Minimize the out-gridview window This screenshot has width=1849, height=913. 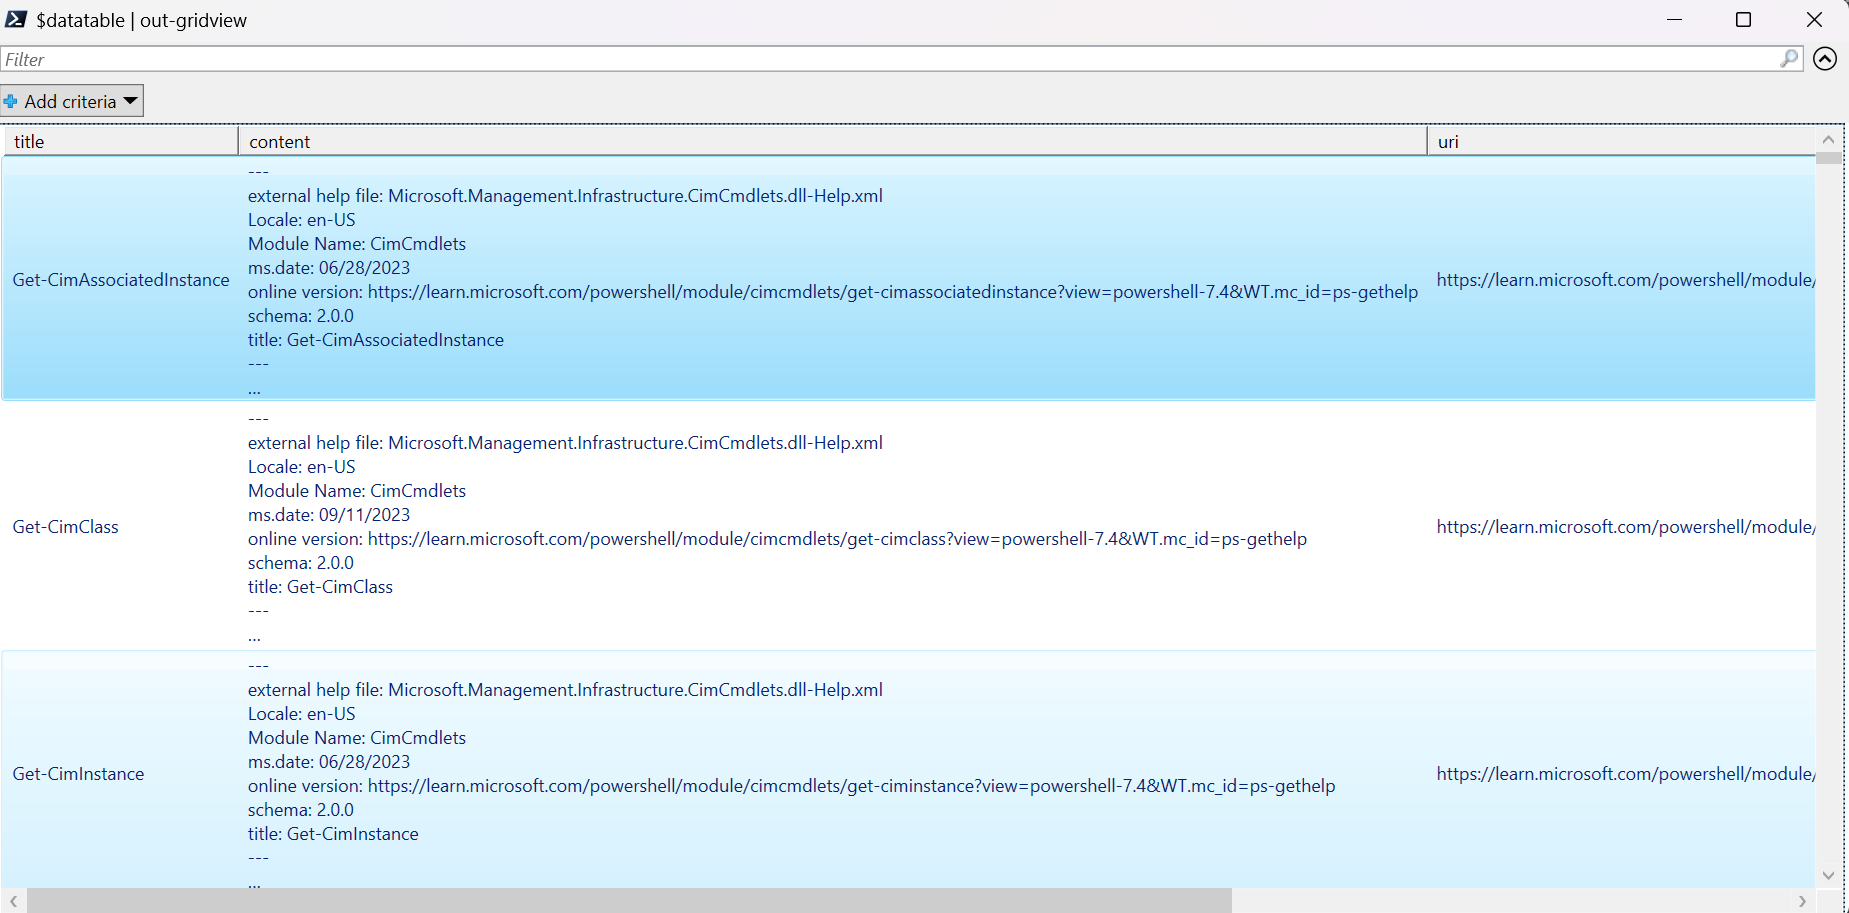click(x=1675, y=20)
